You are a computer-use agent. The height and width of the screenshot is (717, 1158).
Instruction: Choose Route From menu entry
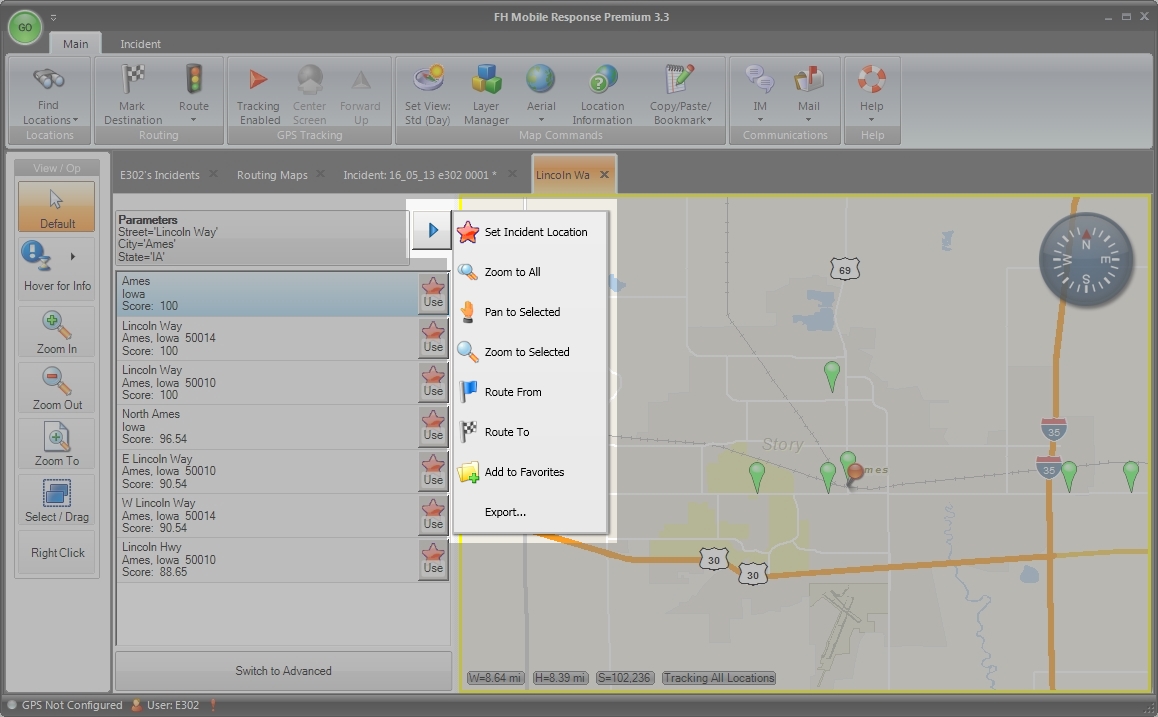530,392
